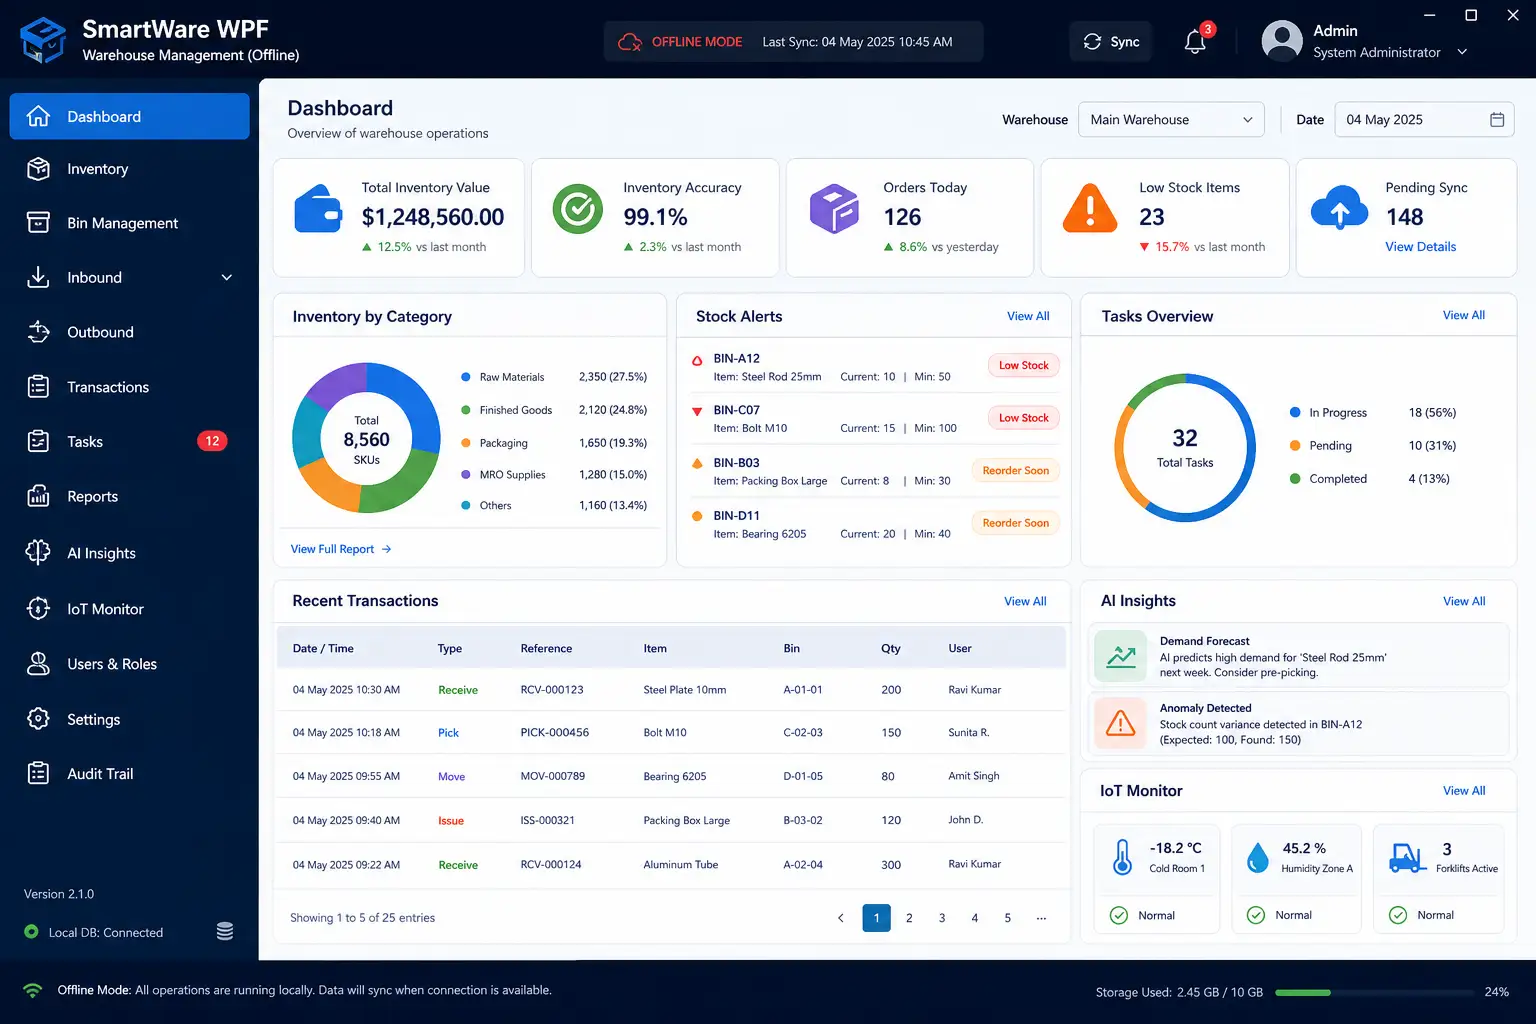This screenshot has height=1024, width=1536.
Task: Go to the Bin Management menu item
Action: 130,223
